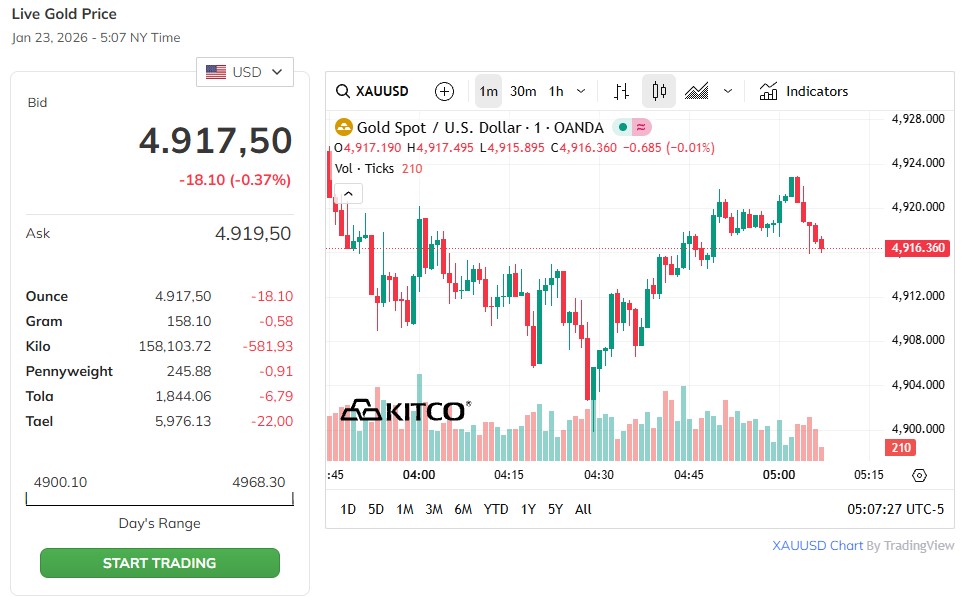964x597 pixels.
Task: Select the YTD date range tab
Action: (x=496, y=509)
